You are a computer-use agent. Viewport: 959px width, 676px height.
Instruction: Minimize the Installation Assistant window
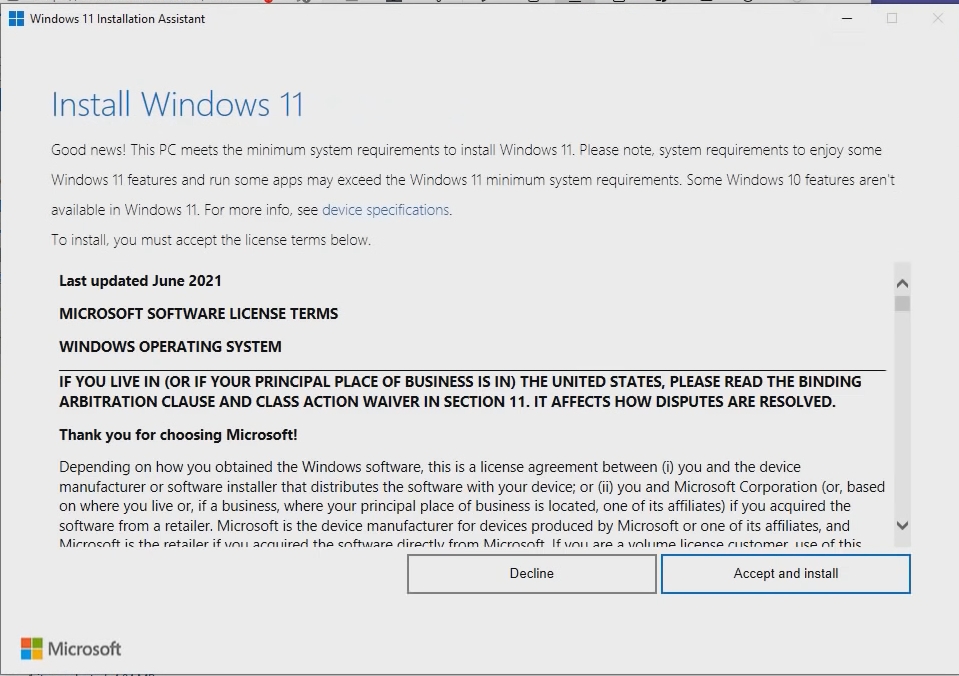(x=846, y=18)
